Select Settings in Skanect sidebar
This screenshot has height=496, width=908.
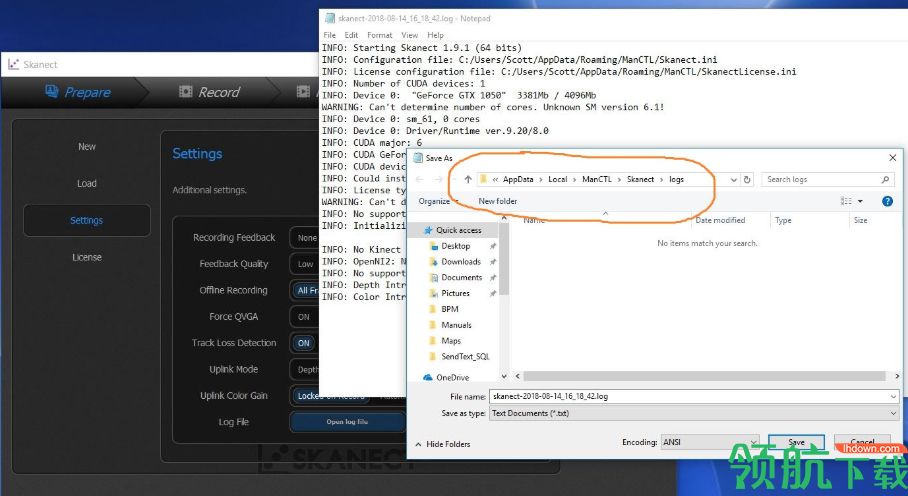tap(87, 221)
